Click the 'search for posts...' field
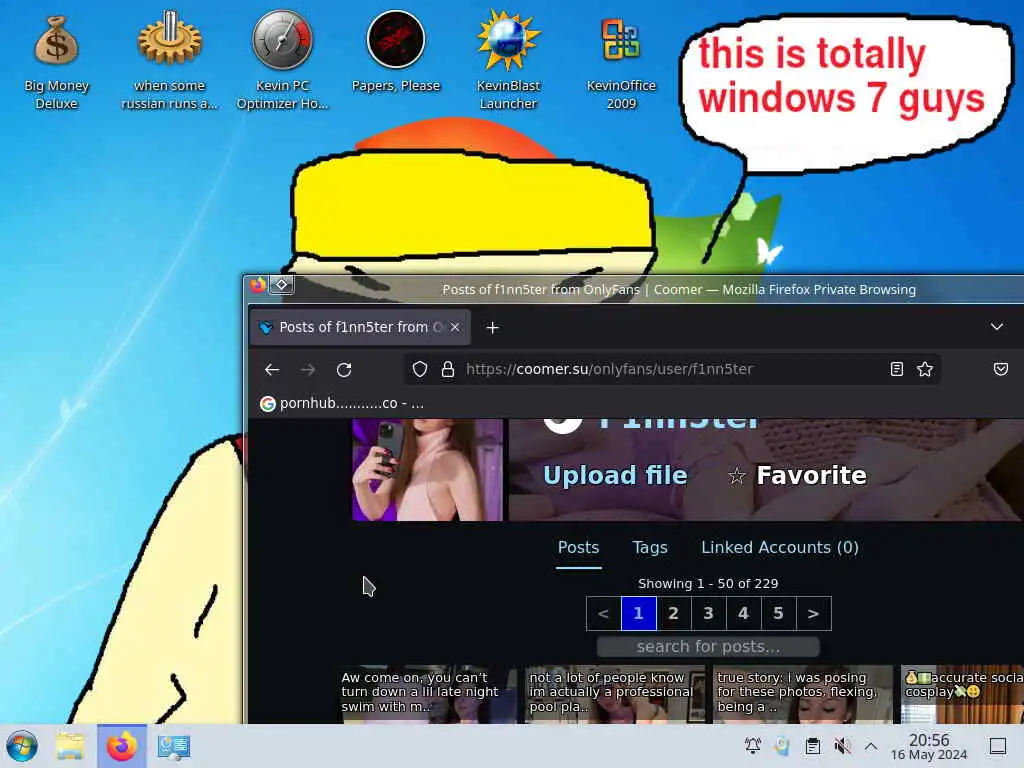Screen dimensions: 1024x768 click(x=708, y=647)
